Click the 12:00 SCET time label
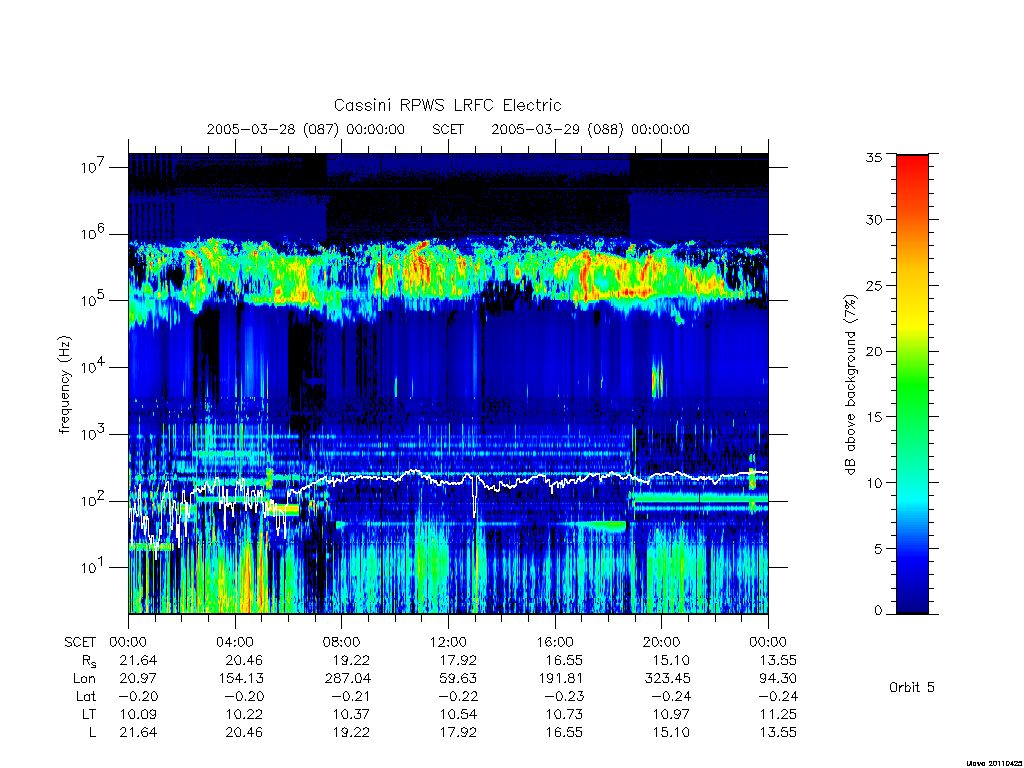Viewport: 1024px width, 768px height. 448,642
